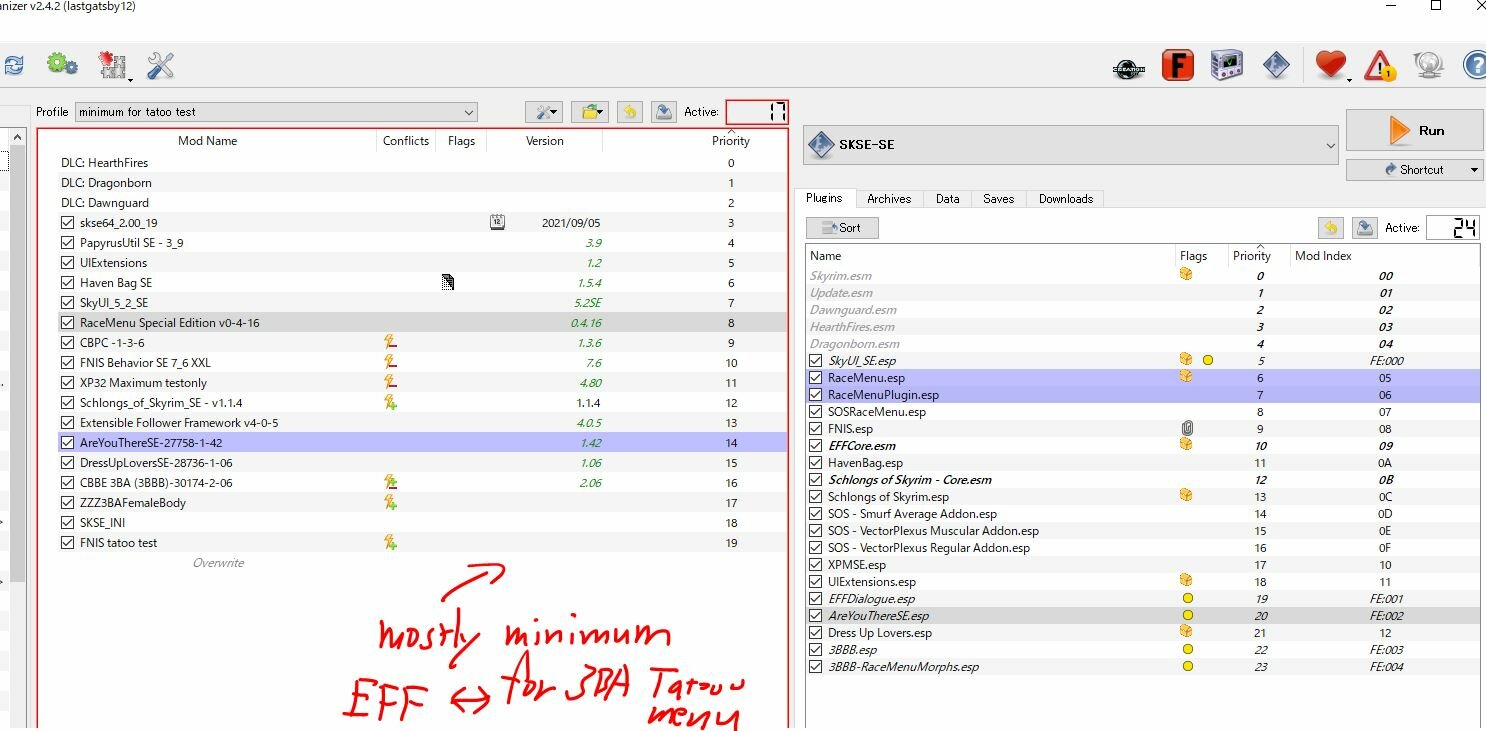Click the Sort plugins button
The height and width of the screenshot is (731, 1486).
click(x=842, y=228)
